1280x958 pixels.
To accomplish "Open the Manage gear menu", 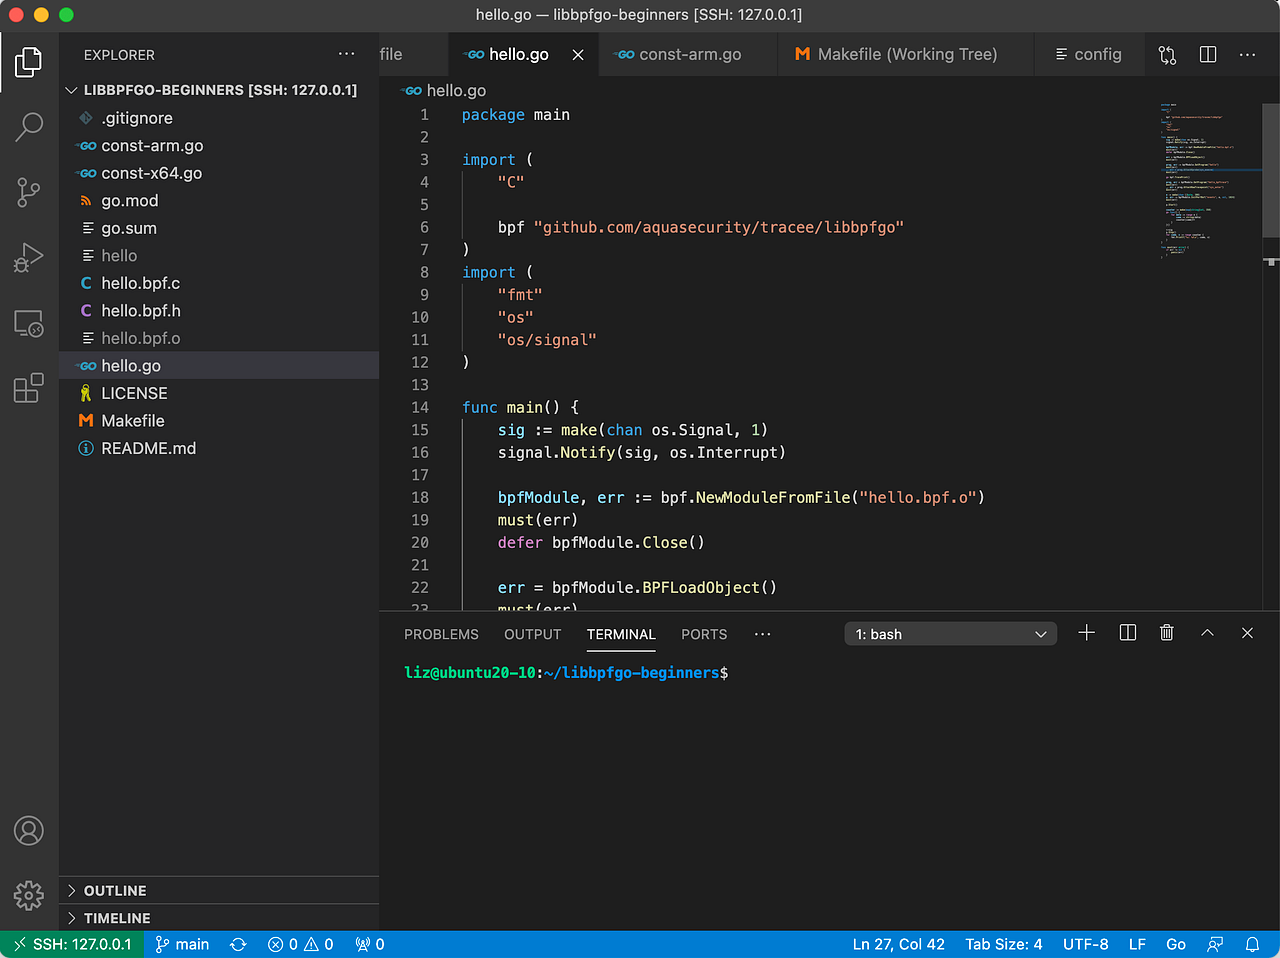I will 29,895.
